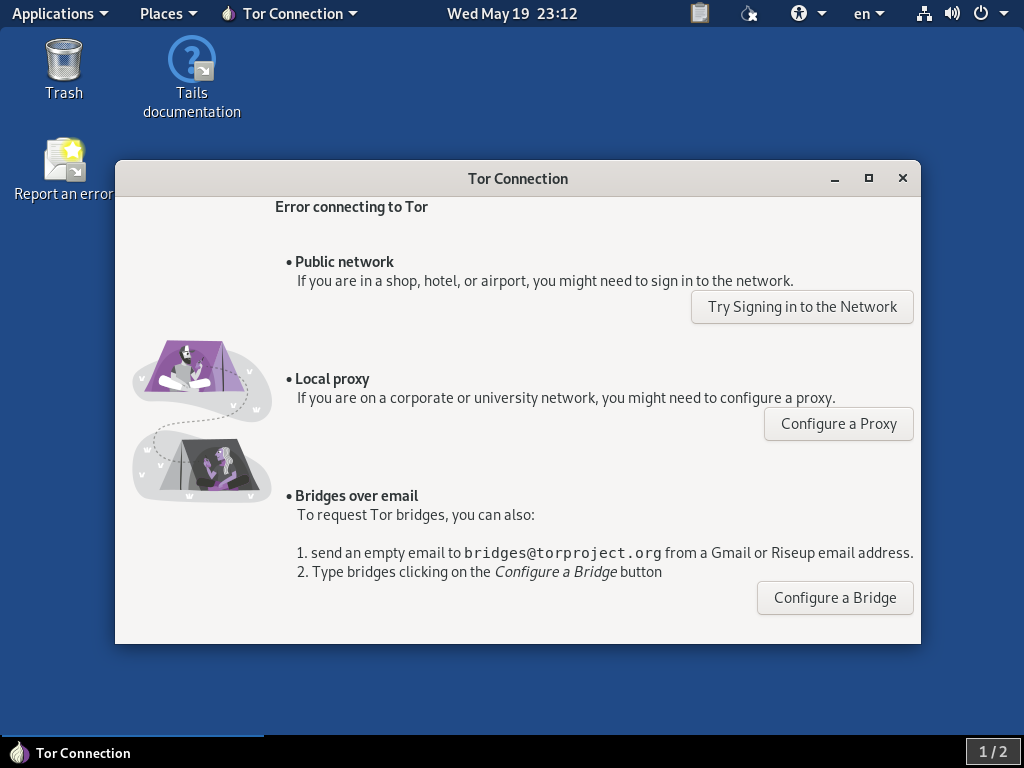Click the volume speaker icon
1024x768 pixels.
point(952,13)
